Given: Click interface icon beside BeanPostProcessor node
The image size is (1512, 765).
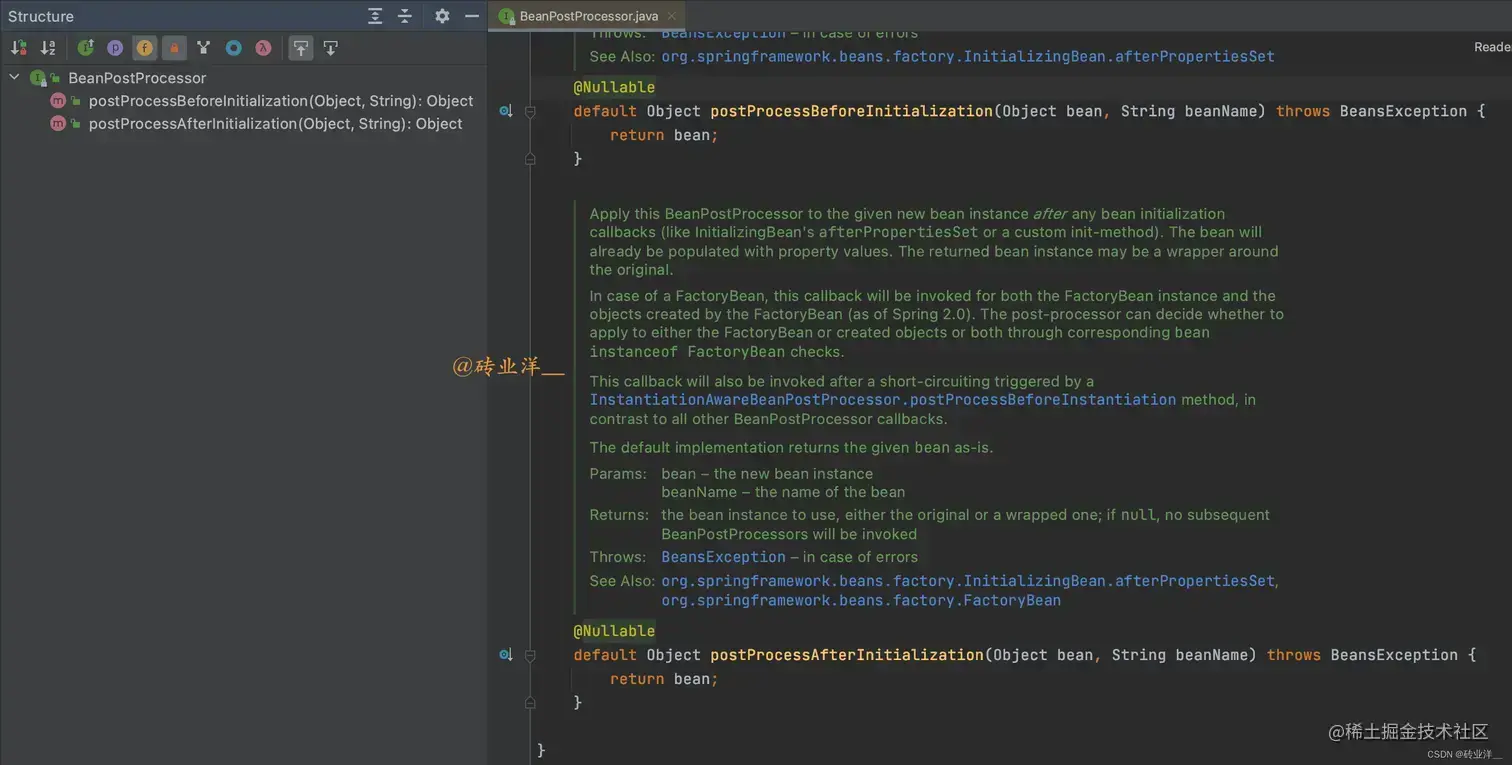Looking at the screenshot, I should (38, 78).
